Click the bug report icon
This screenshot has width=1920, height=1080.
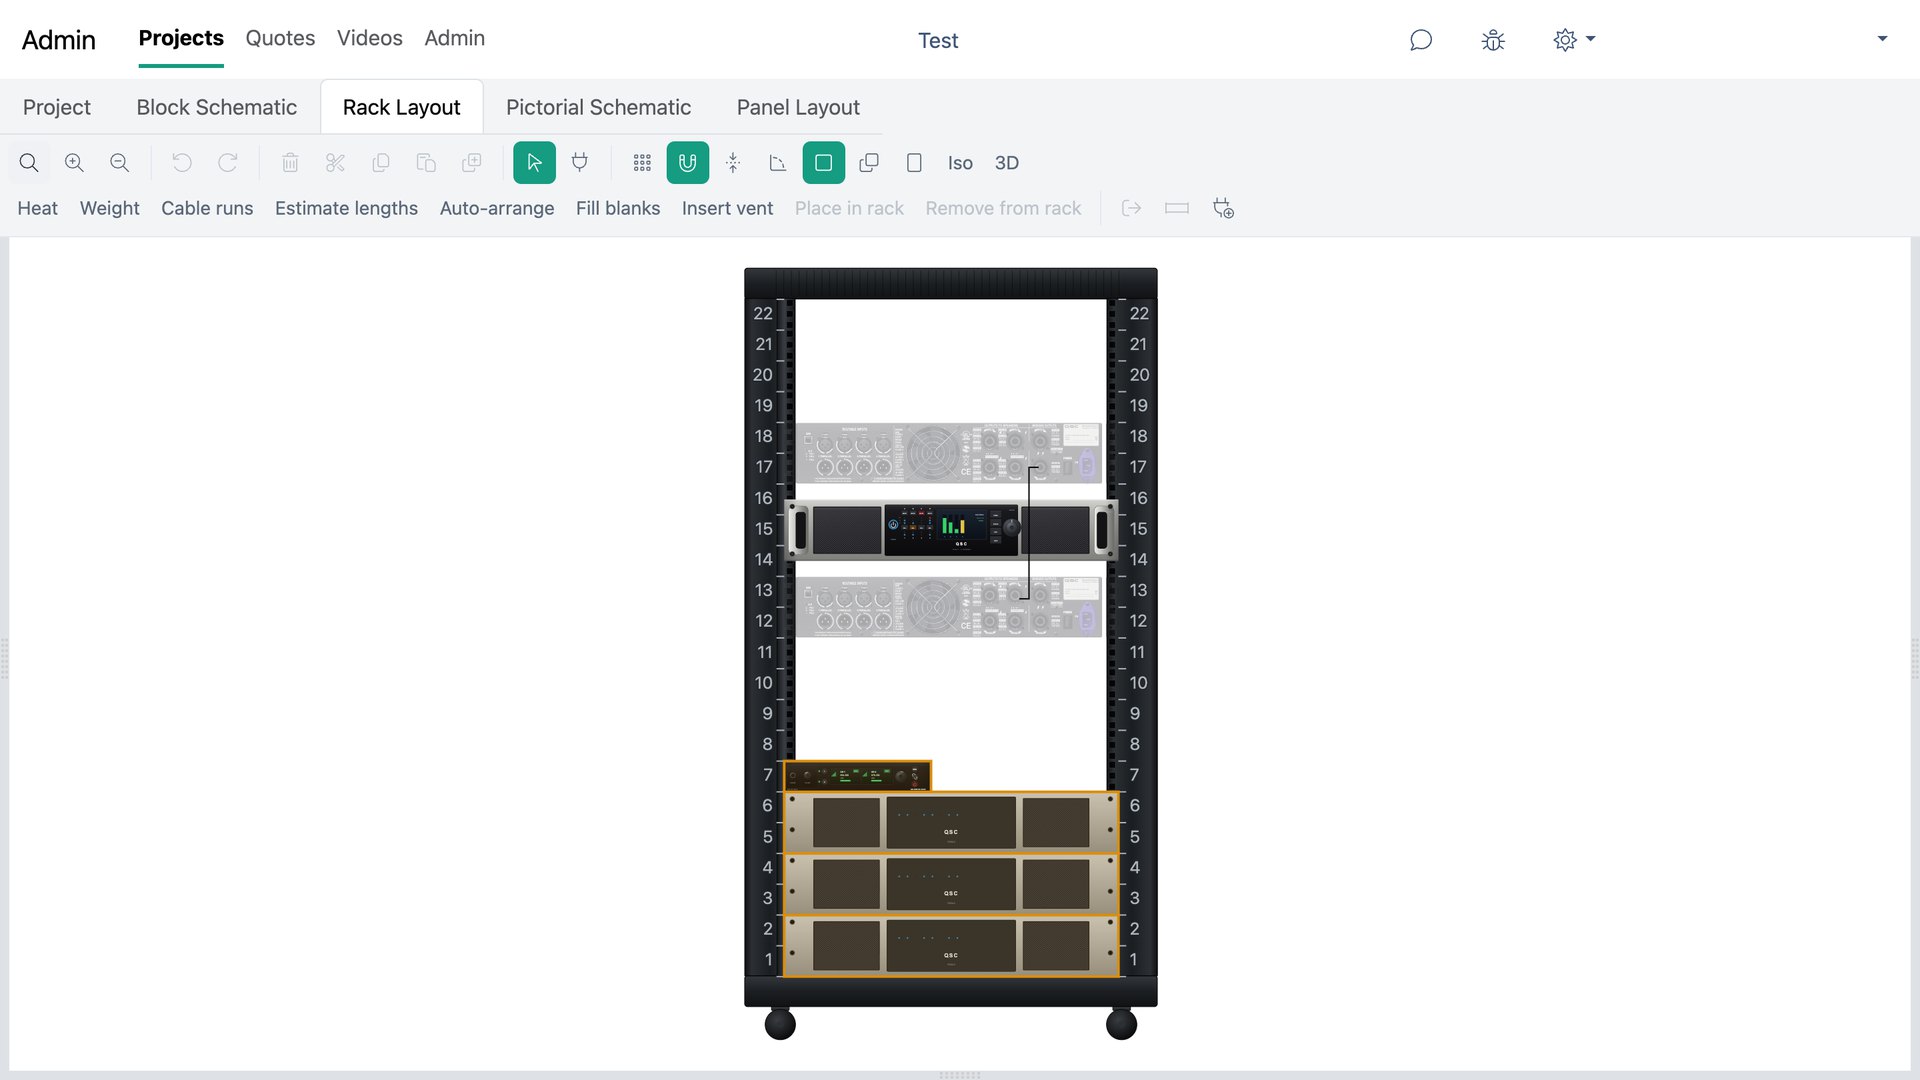tap(1493, 40)
